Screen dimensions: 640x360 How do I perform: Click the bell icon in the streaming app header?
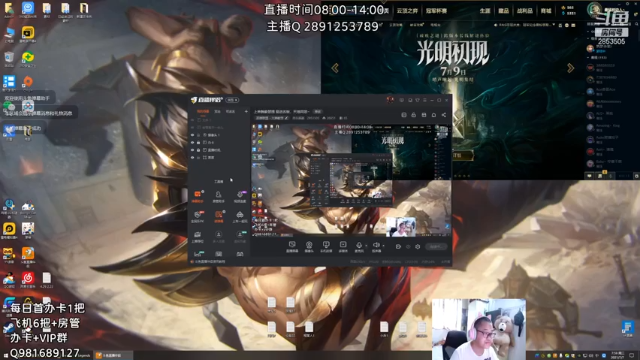434,115
